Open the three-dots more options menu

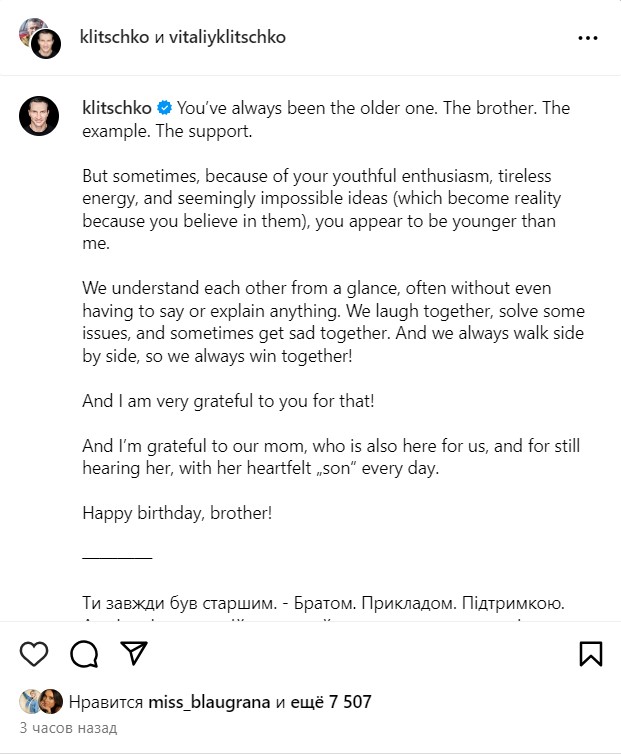click(588, 38)
